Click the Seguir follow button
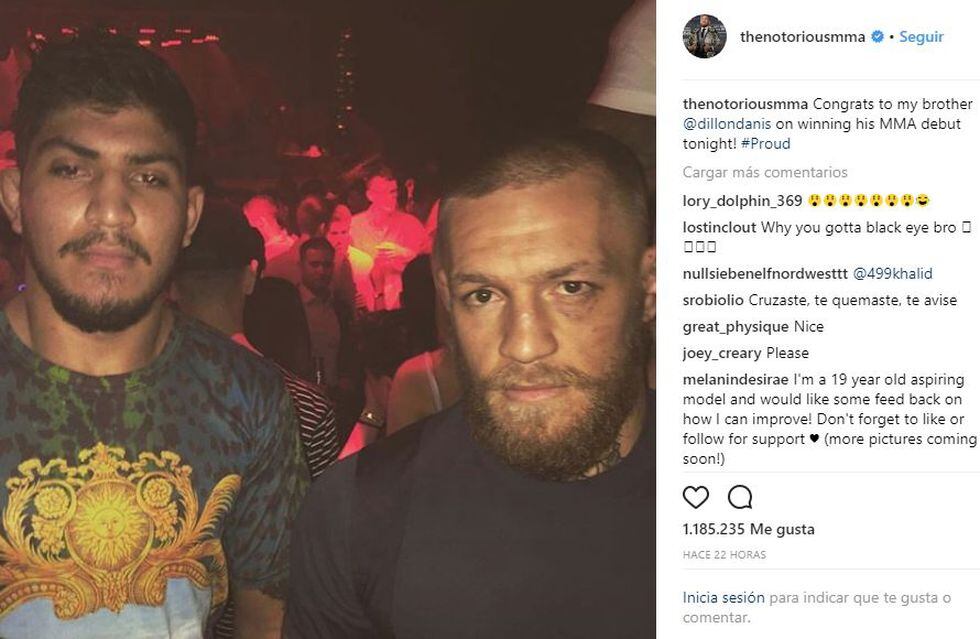The image size is (980, 639). coord(921,37)
